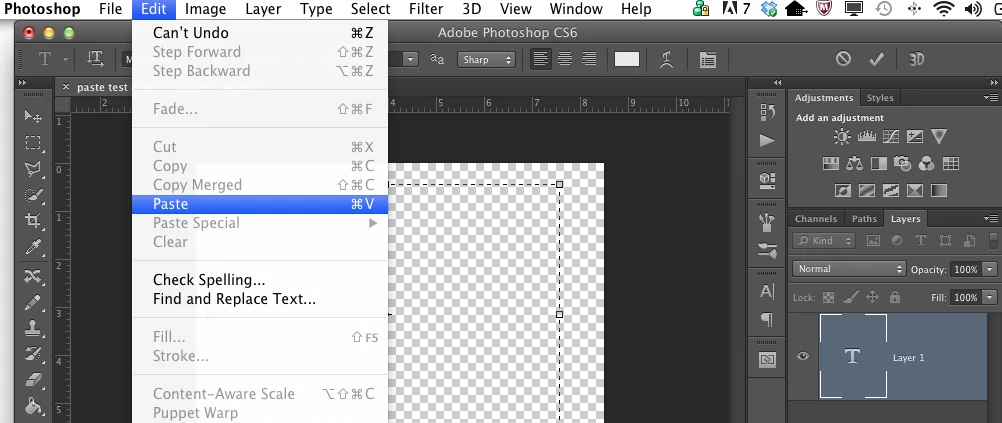
Task: Add a Black & White adjustment
Action: pyautogui.click(x=879, y=164)
